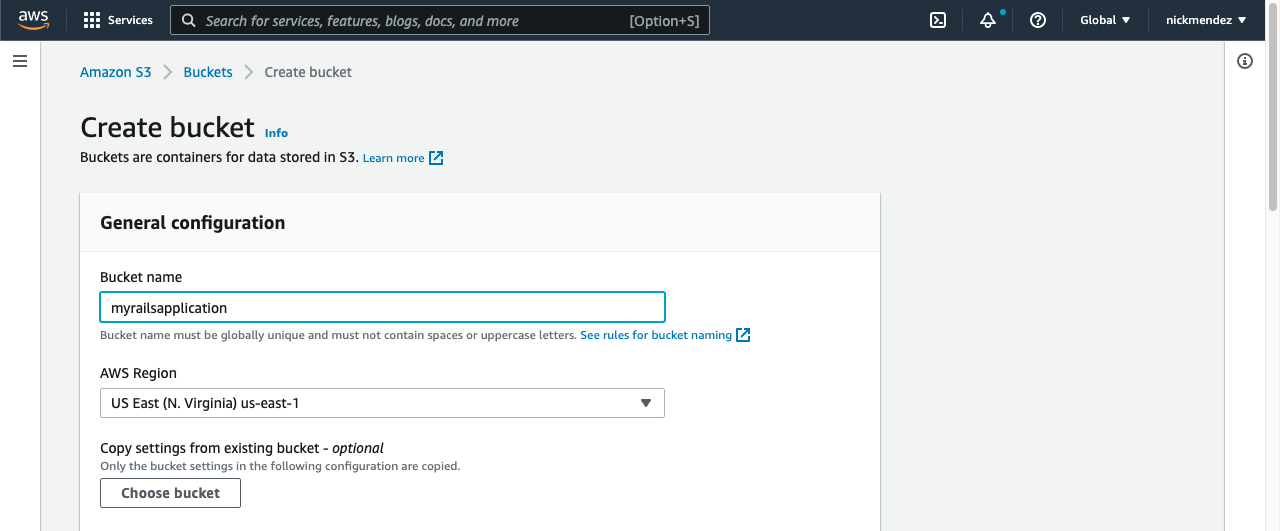Image resolution: width=1280 pixels, height=531 pixels.
Task: Navigate to Buckets breadcrumb
Action: 208,72
